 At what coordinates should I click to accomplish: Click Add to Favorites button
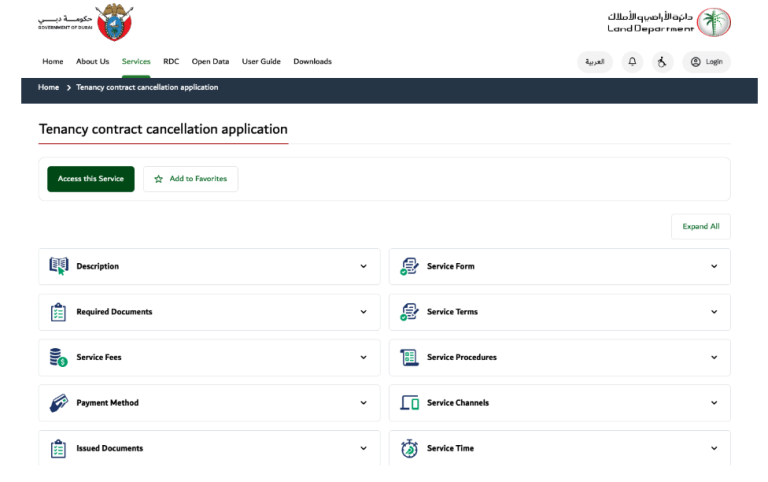pyautogui.click(x=190, y=179)
